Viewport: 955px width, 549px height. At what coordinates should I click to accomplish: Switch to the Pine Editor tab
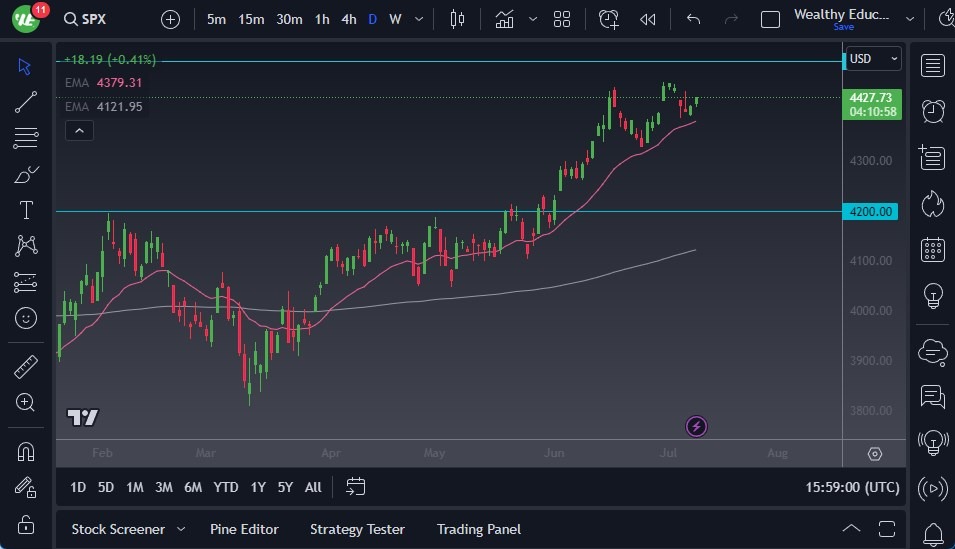click(x=244, y=529)
